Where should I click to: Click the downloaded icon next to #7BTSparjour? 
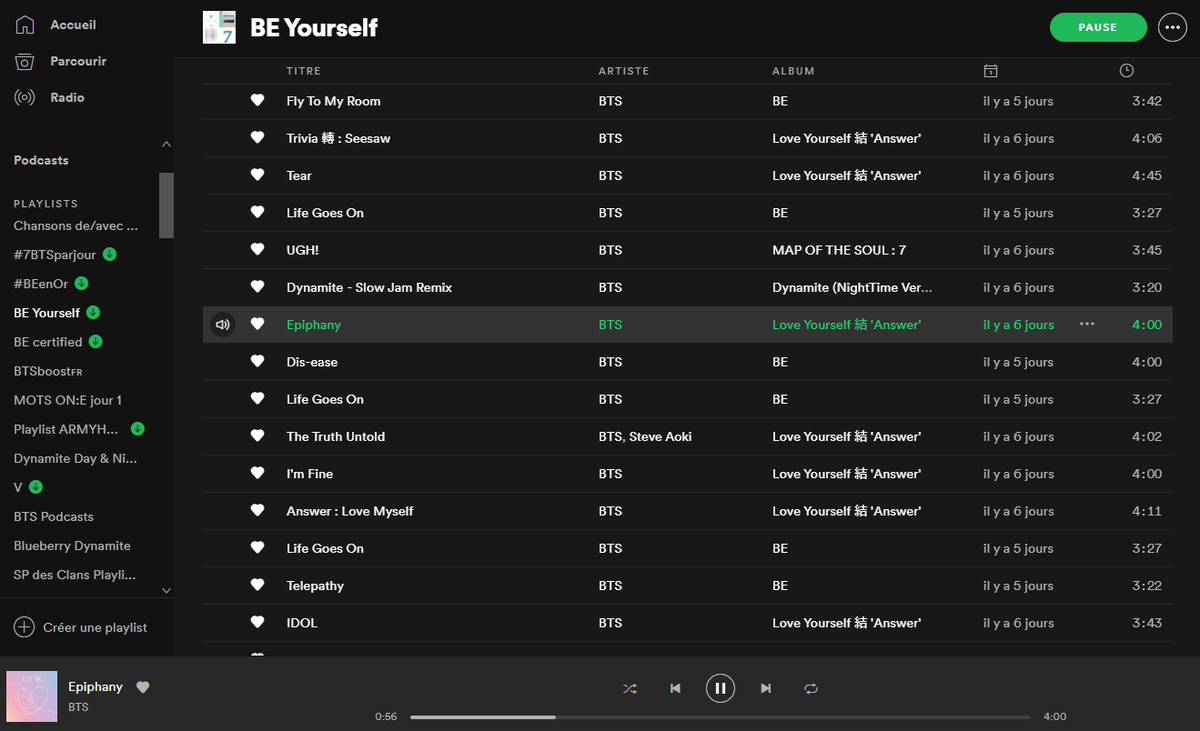[110, 254]
